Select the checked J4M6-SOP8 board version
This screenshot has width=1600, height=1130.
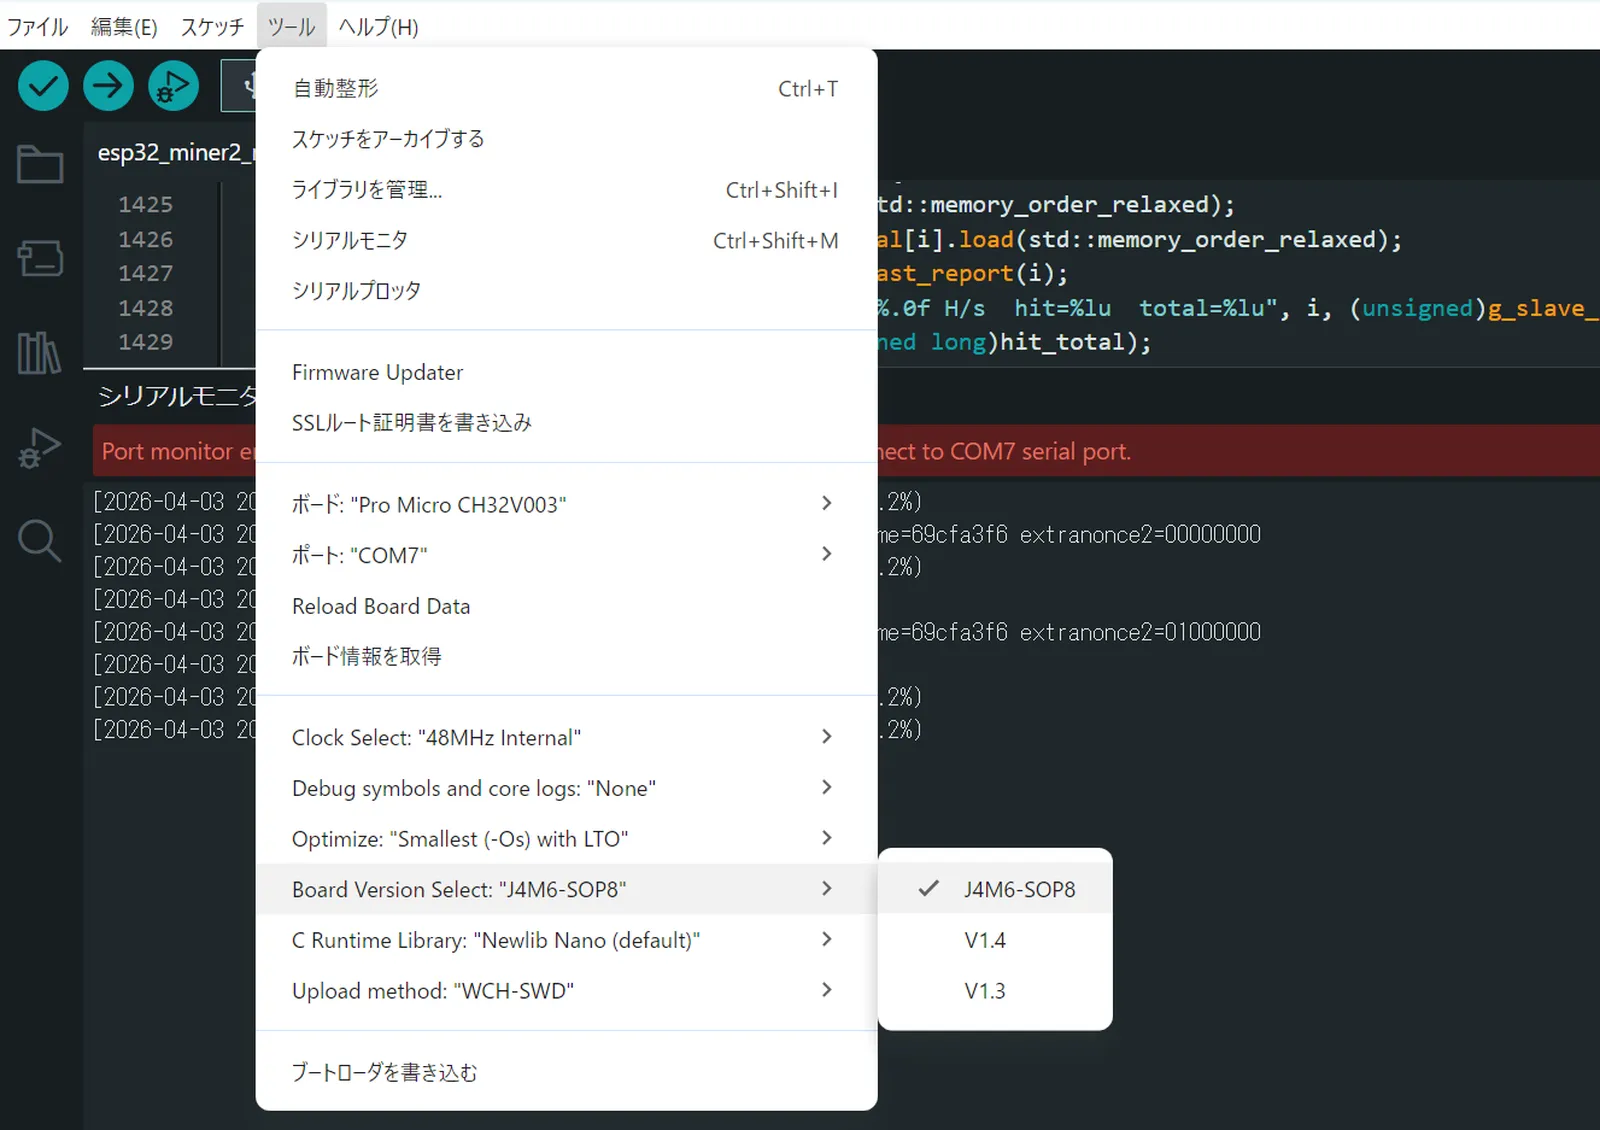(1018, 890)
